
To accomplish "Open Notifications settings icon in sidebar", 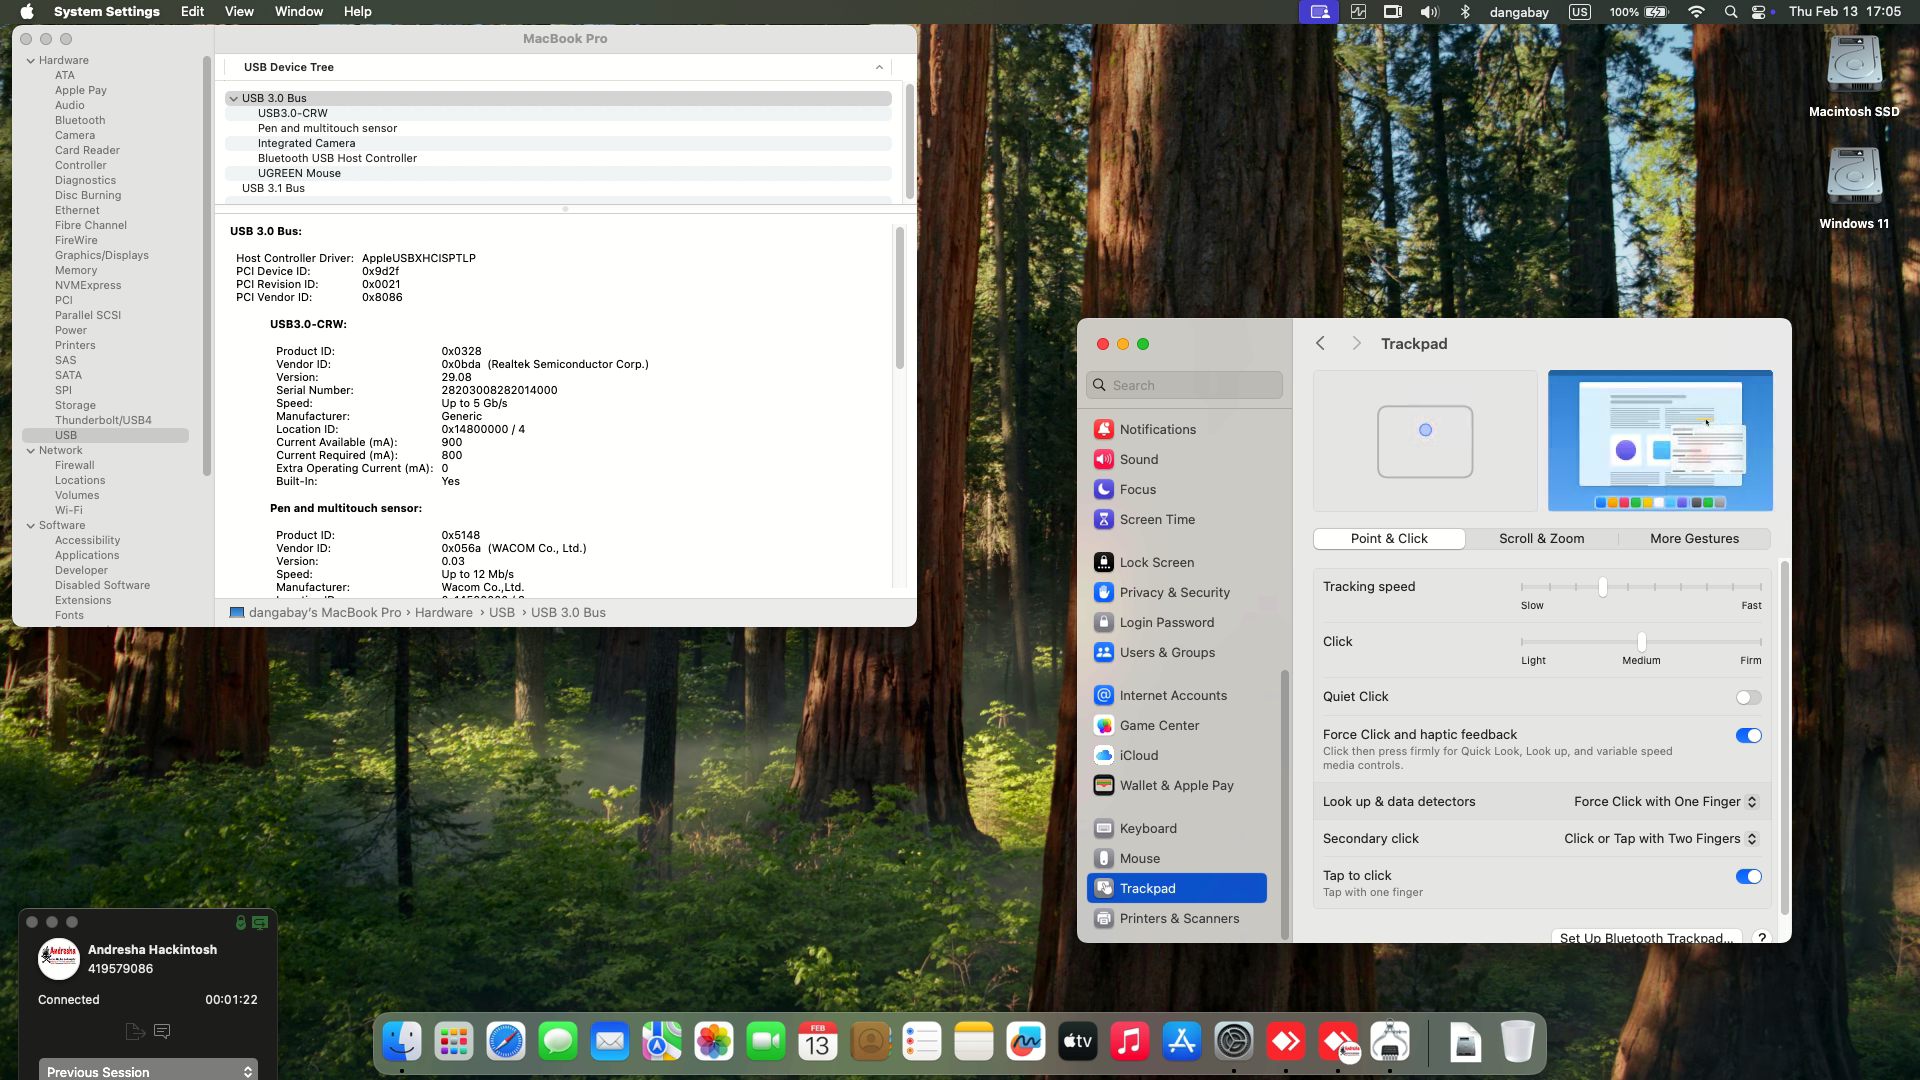I will [x=1104, y=429].
